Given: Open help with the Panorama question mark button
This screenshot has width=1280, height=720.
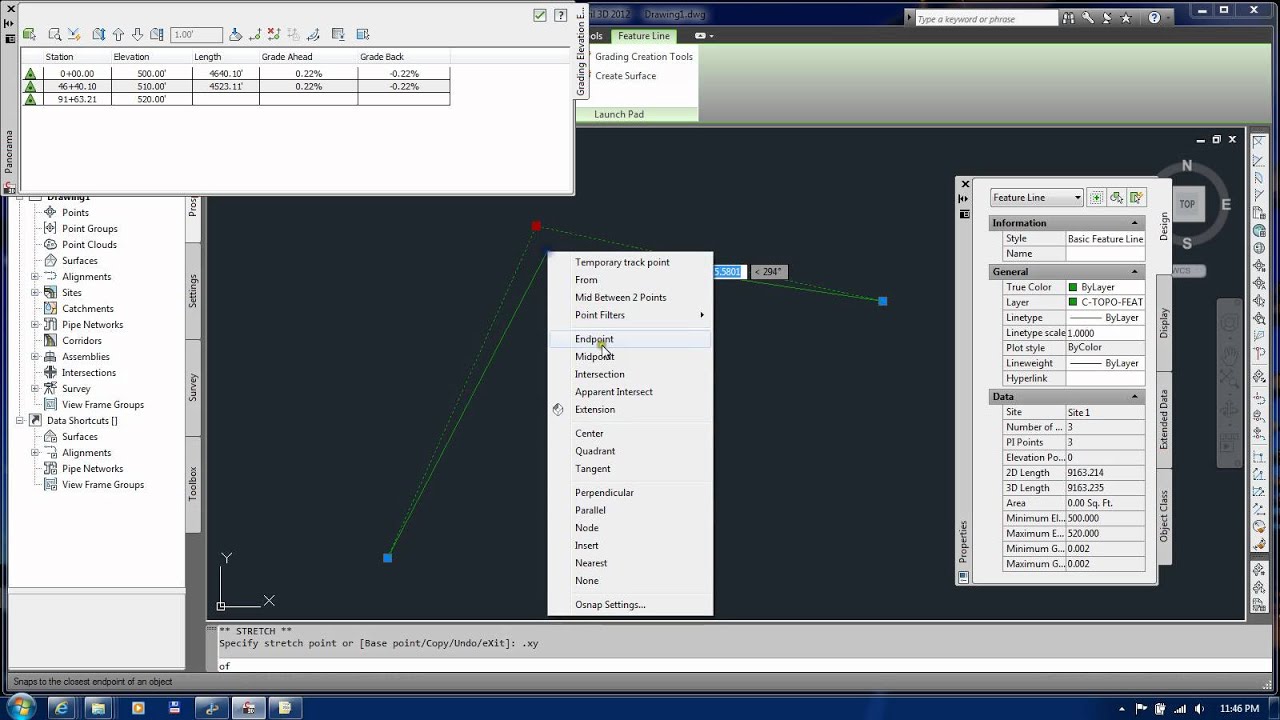Looking at the screenshot, I should (560, 15).
